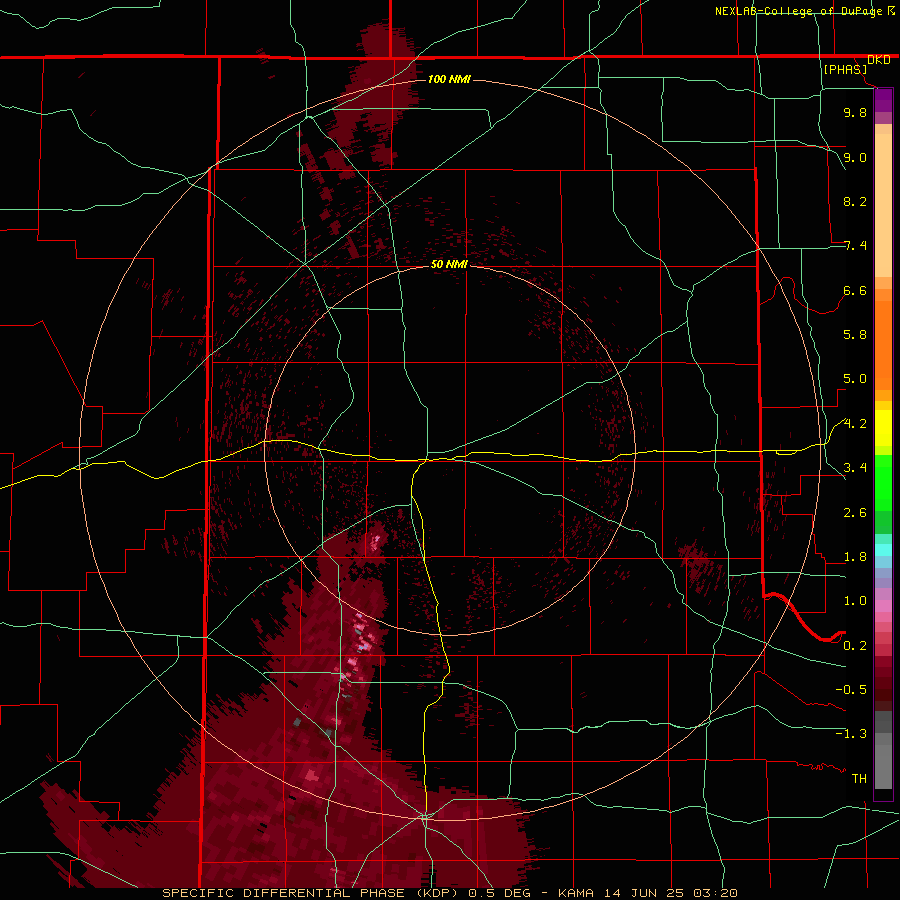The height and width of the screenshot is (900, 900).
Task: Click the 50 NMI range ring label
Action: pyautogui.click(x=449, y=264)
